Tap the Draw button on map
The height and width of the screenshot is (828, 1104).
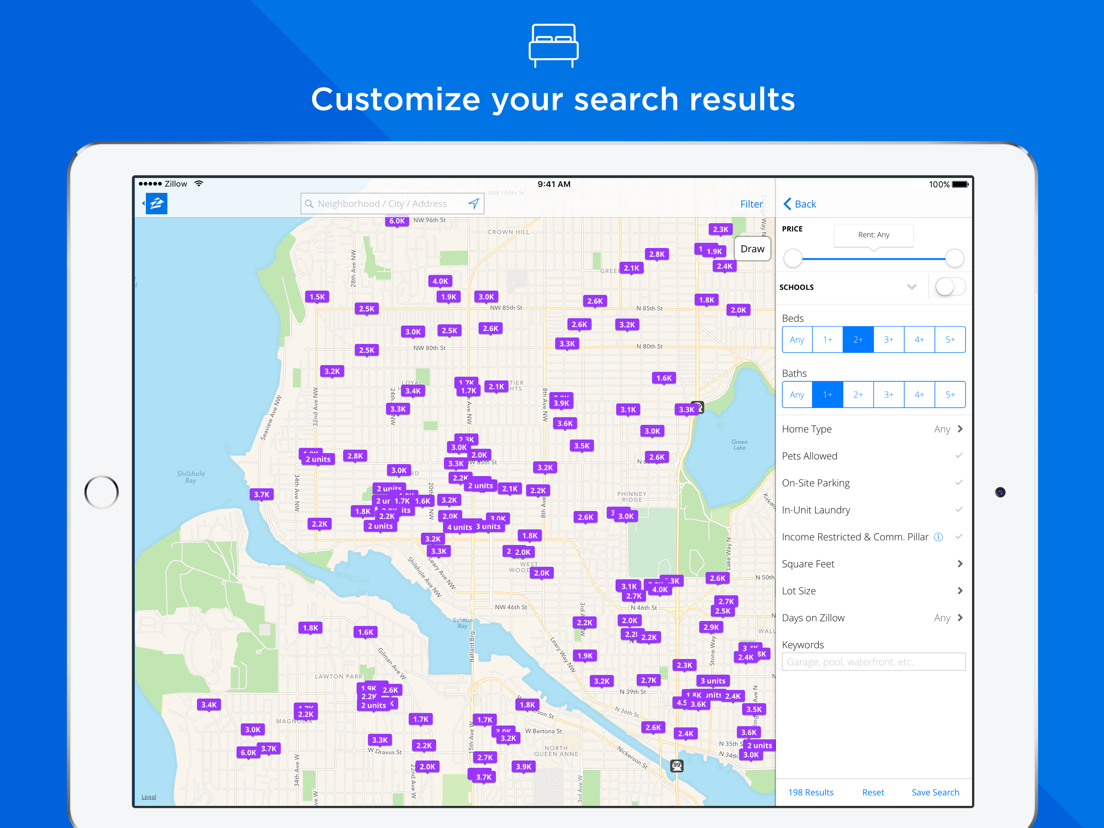(752, 249)
